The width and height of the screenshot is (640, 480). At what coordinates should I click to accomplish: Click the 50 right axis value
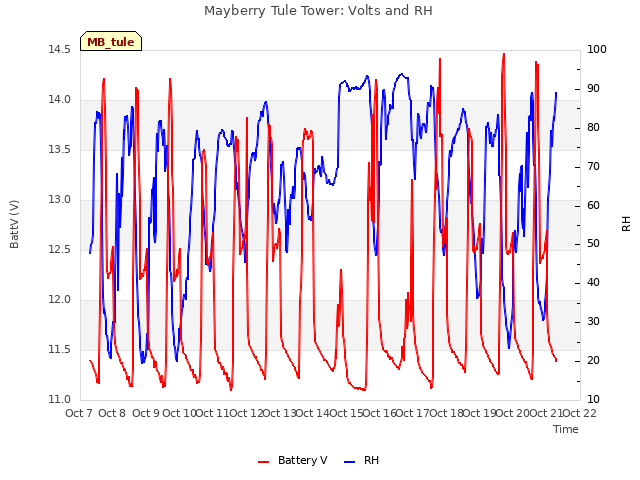pos(593,244)
